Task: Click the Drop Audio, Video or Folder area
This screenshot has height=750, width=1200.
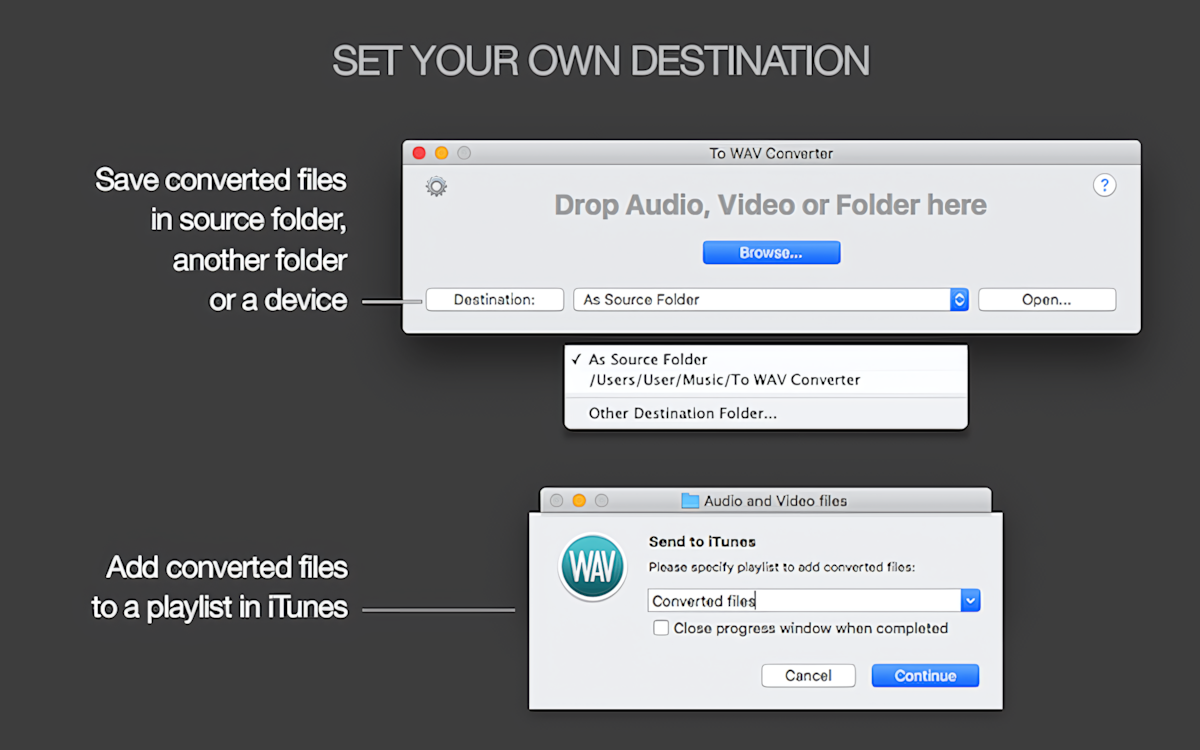Action: tap(770, 205)
